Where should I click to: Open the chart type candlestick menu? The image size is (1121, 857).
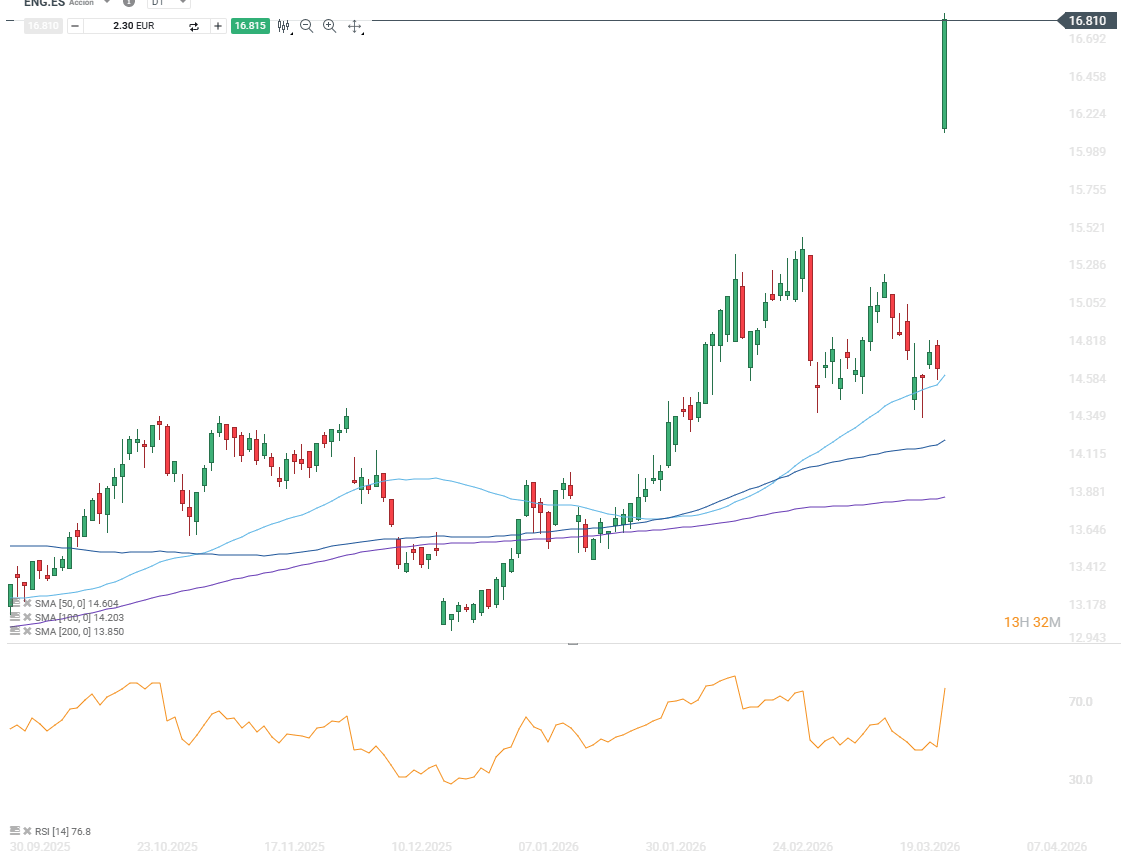pos(284,26)
